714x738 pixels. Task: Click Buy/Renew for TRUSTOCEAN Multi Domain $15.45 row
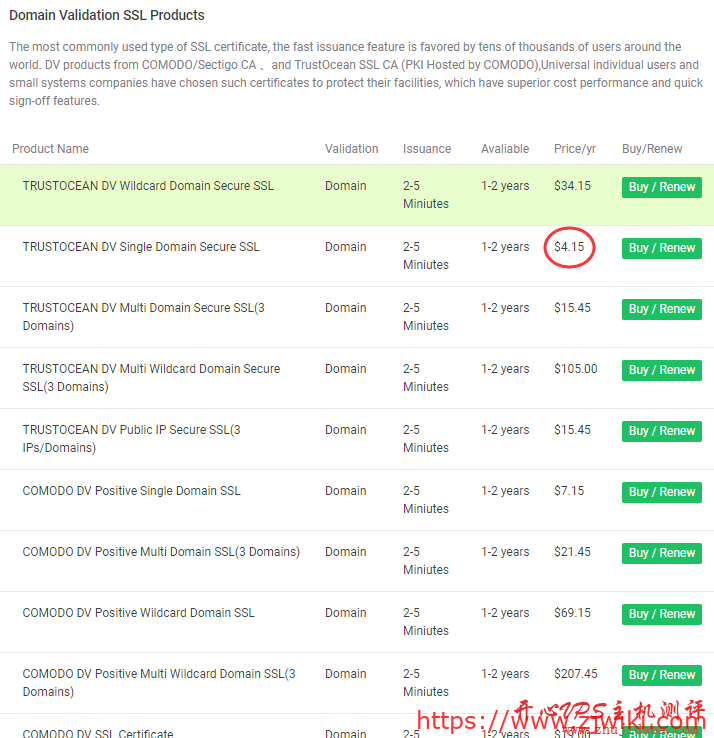(x=661, y=309)
